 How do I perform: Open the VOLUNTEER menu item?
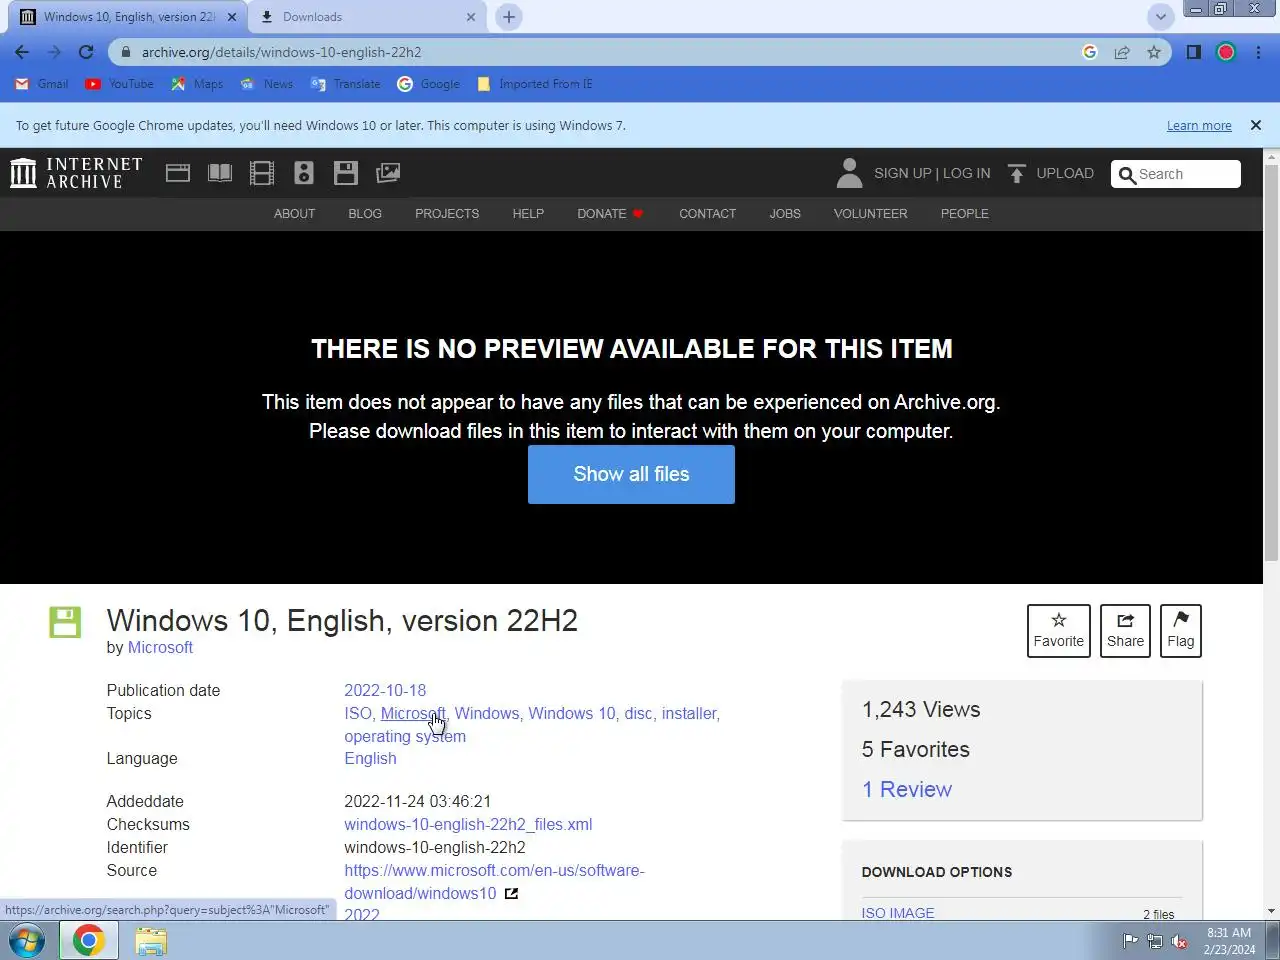[x=871, y=214]
